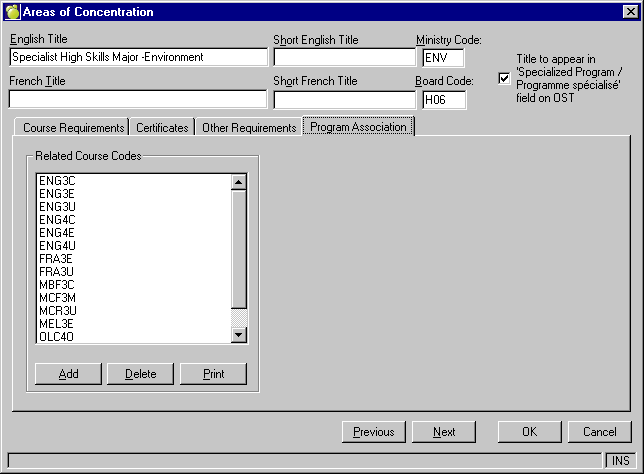Click the Ministry Code field containing ENV
Screen dimensions: 644x474
point(443,58)
